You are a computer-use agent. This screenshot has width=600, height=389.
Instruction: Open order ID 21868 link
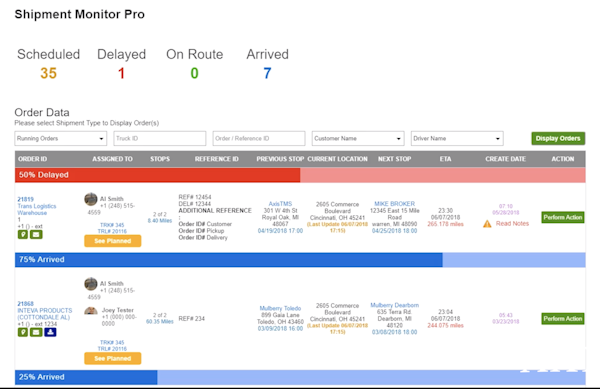pos(26,304)
